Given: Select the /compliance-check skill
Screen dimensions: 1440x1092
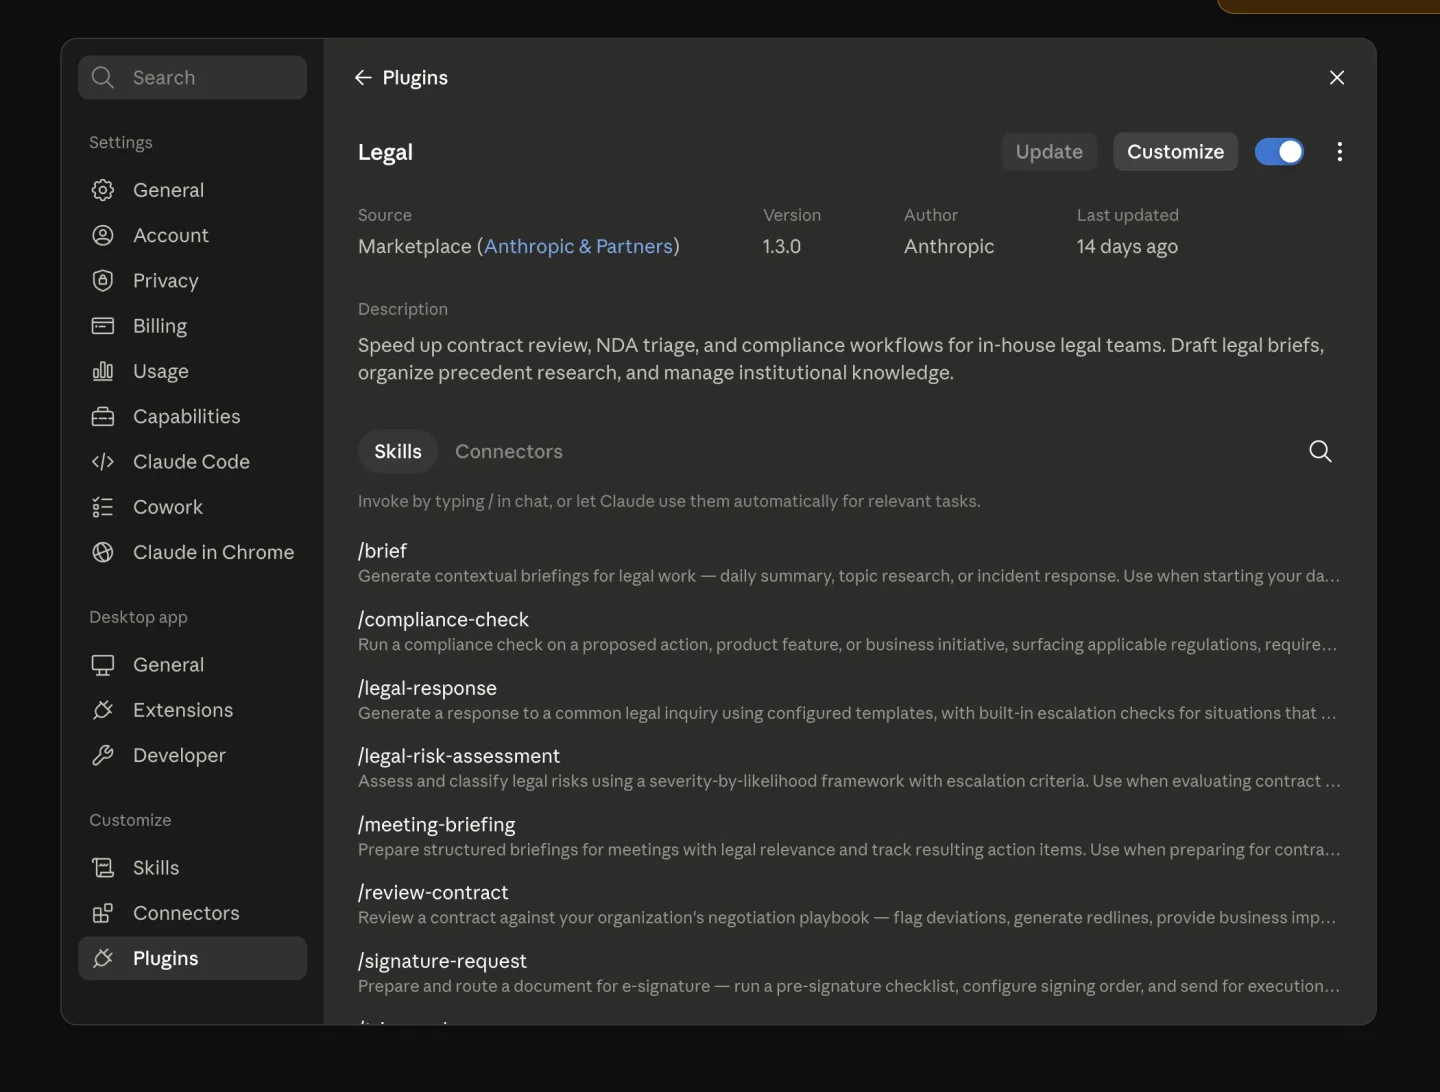Looking at the screenshot, I should (x=849, y=631).
